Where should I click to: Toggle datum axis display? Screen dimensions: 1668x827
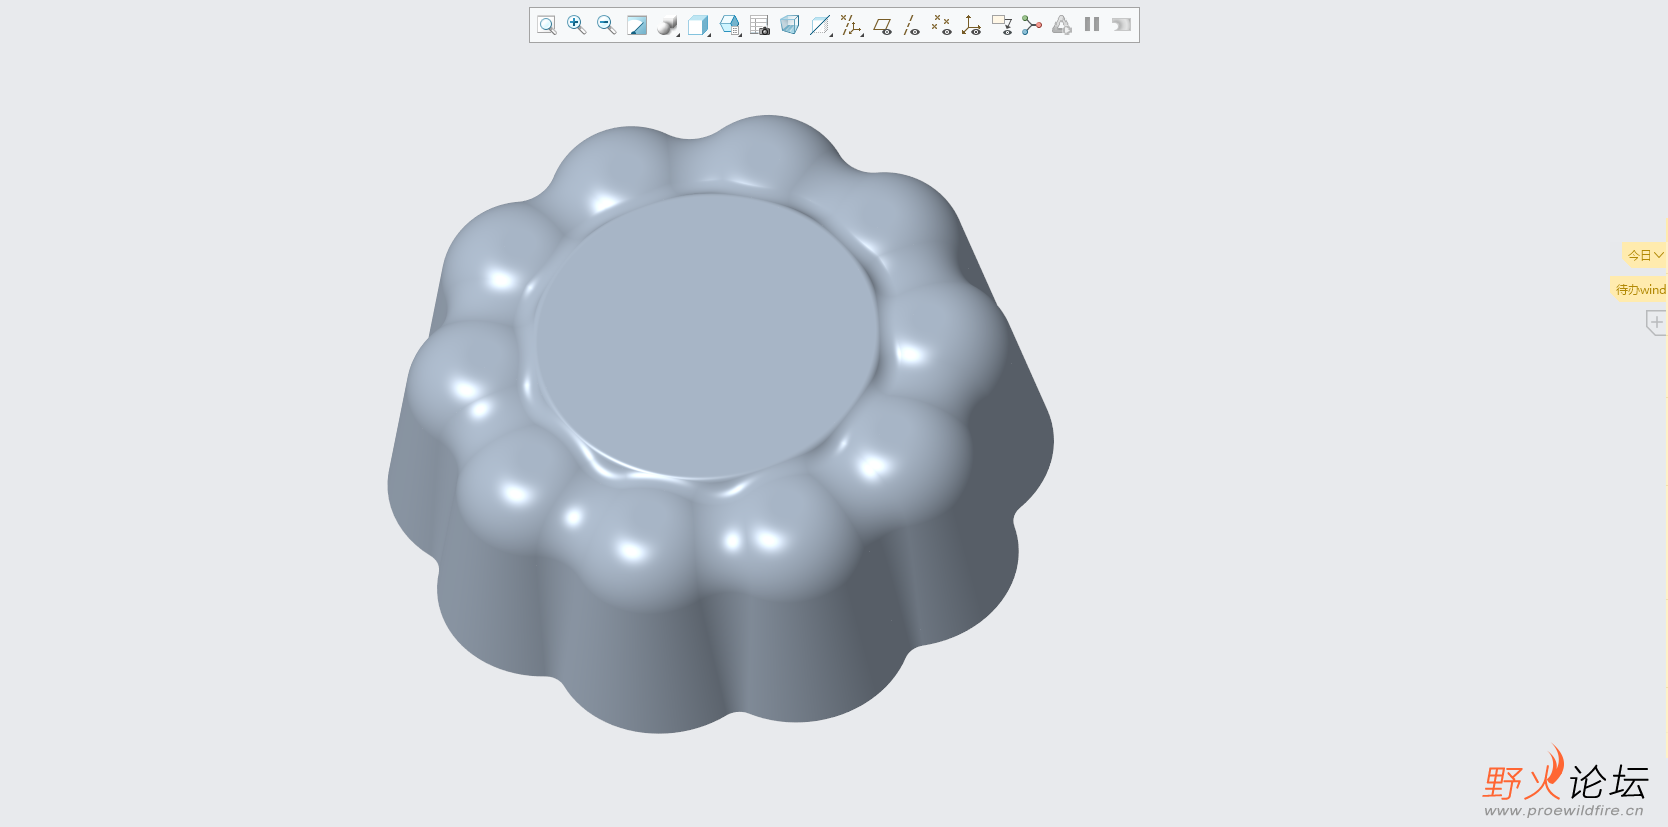pyautogui.click(x=911, y=25)
